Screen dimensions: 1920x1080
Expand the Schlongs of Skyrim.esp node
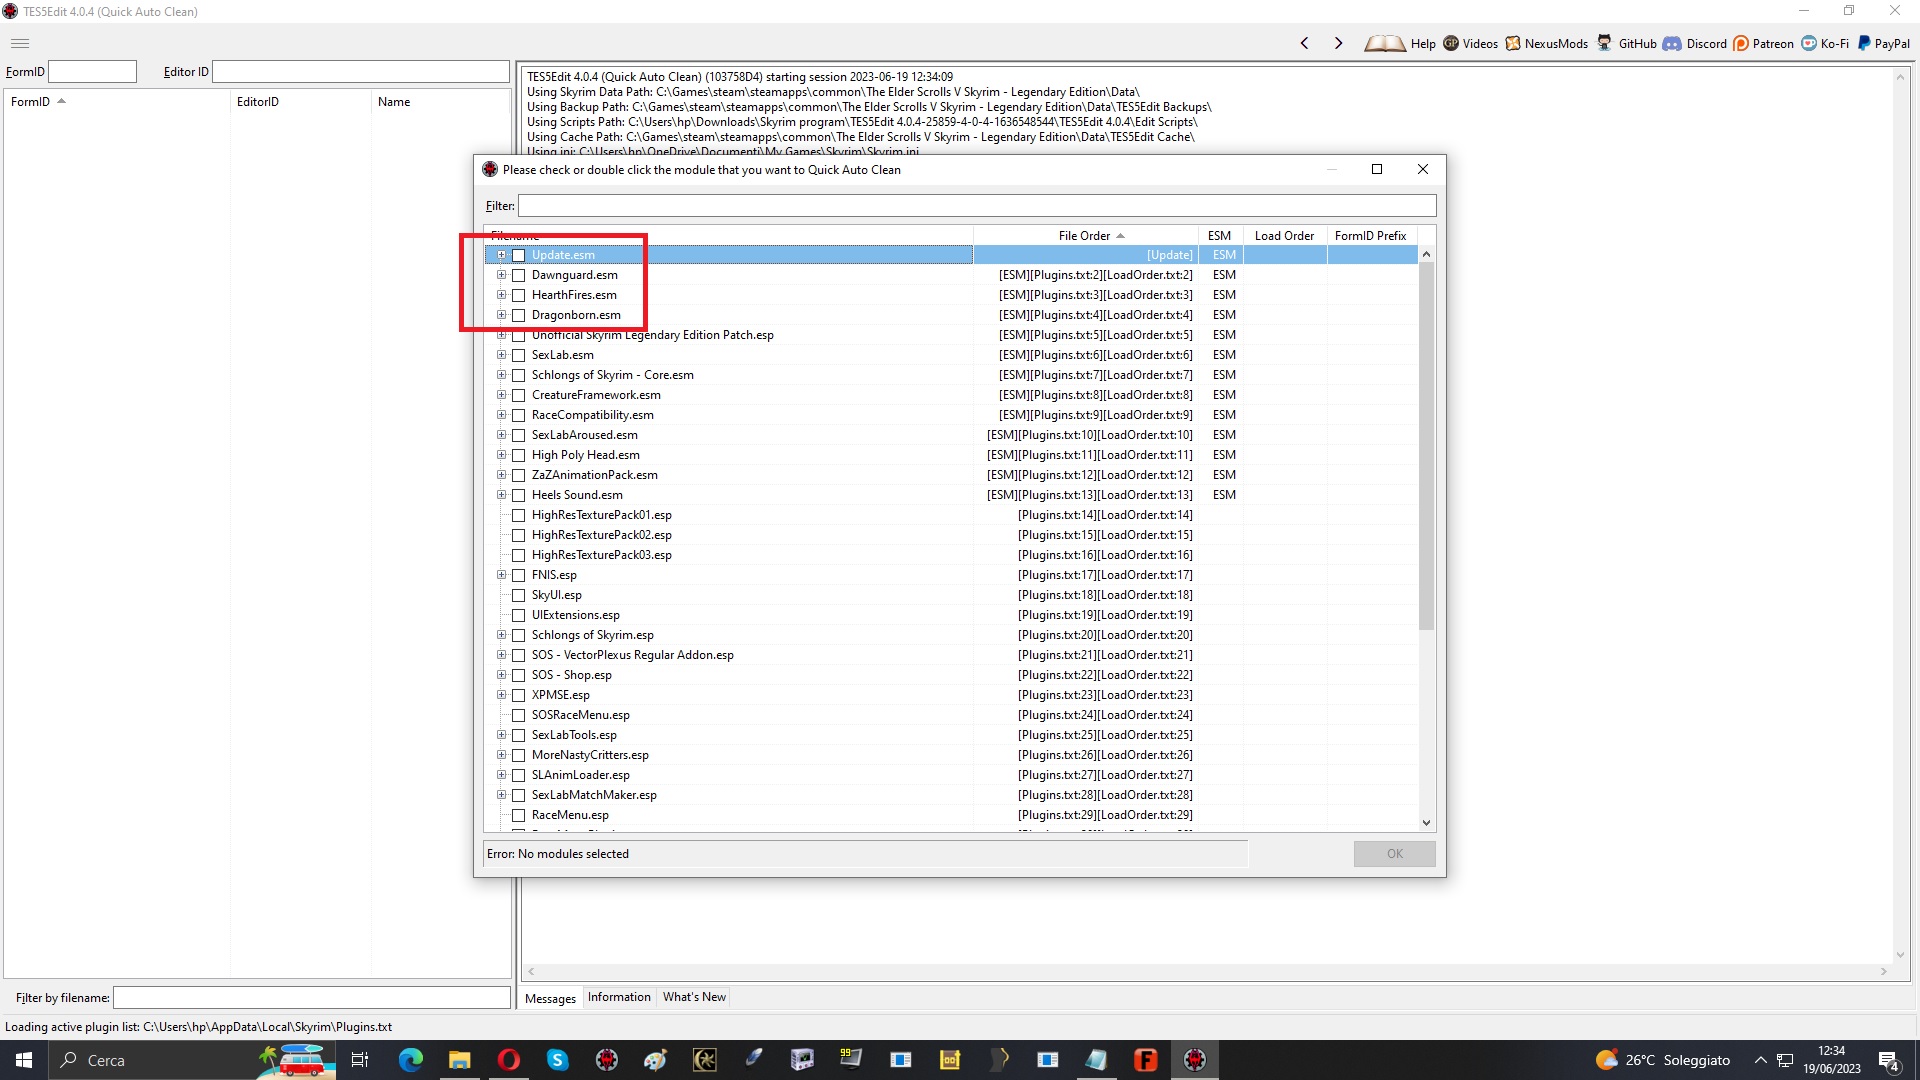tap(501, 634)
